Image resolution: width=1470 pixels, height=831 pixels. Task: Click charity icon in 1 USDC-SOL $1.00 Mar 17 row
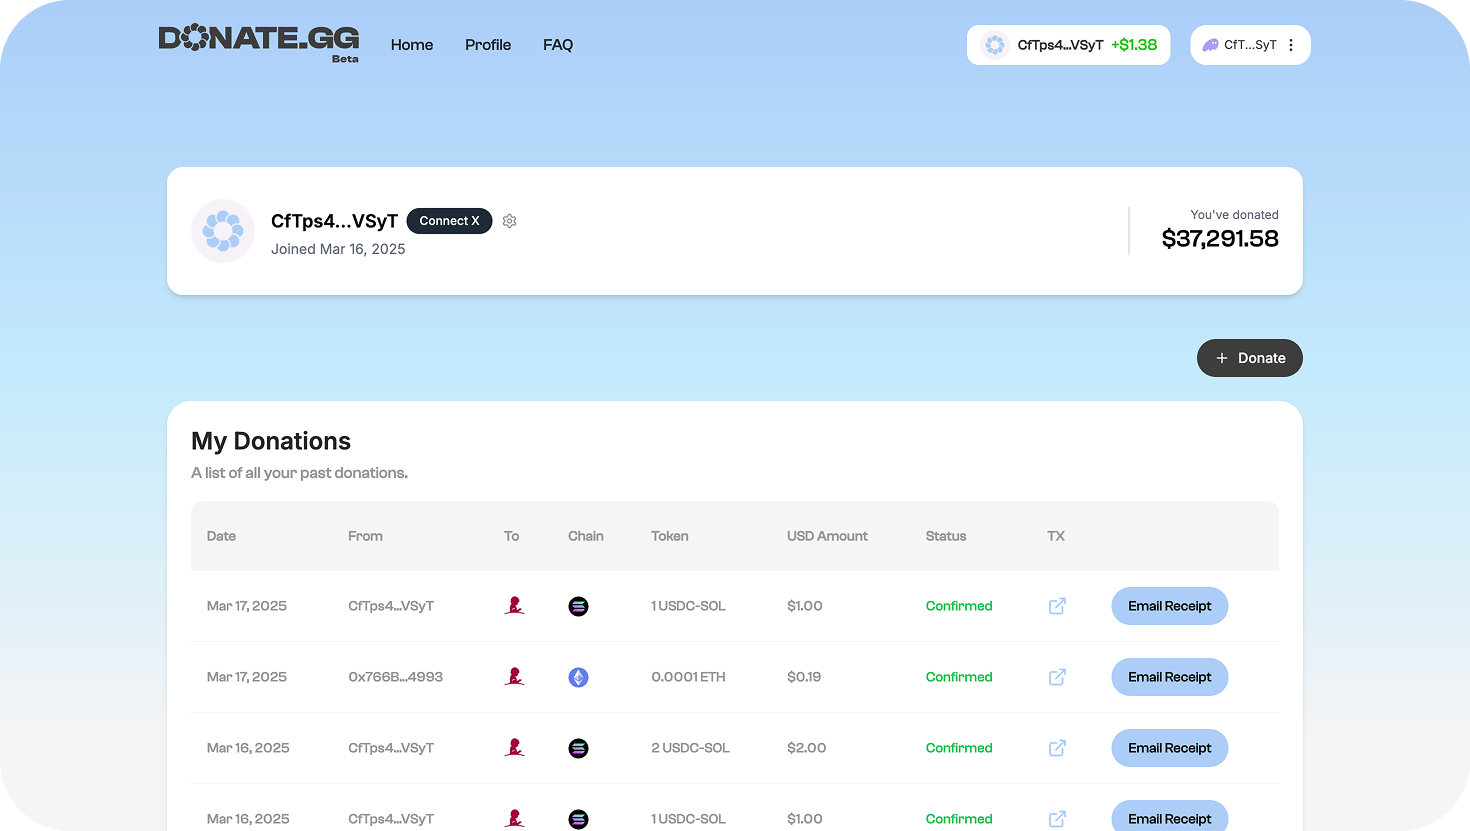pyautogui.click(x=515, y=605)
